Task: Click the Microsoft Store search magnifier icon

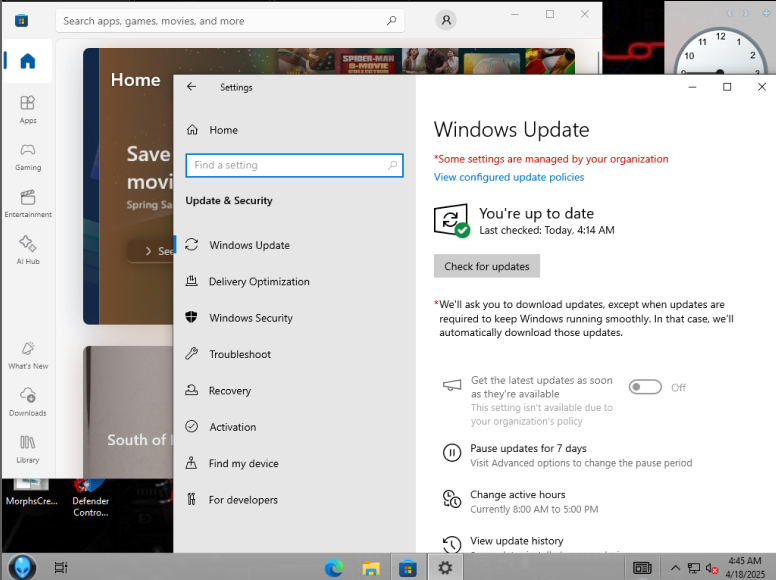Action: point(391,21)
